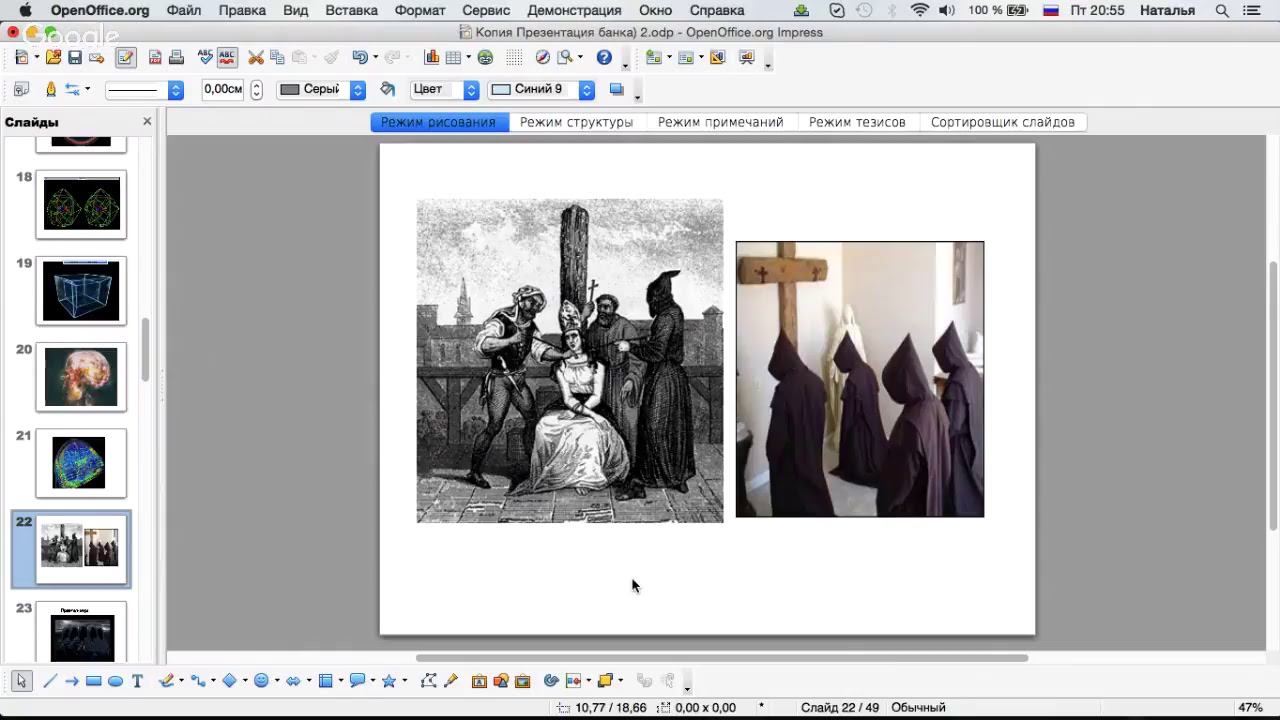1280x720 pixels.
Task: Toggle the Shadow button in formatting toolbar
Action: 616,89
